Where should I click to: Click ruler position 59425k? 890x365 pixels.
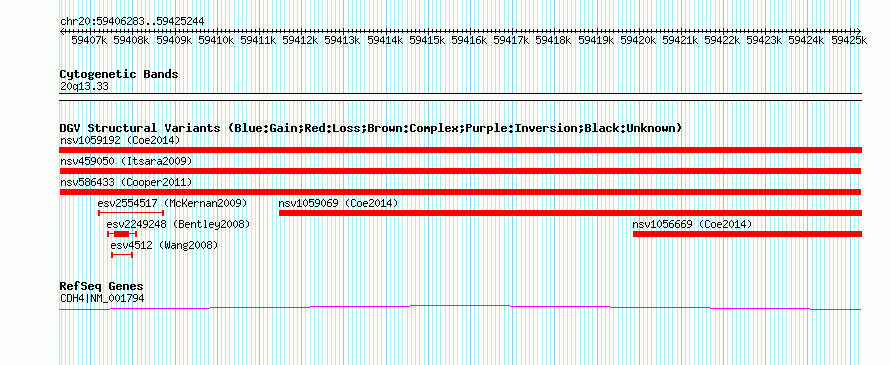pyautogui.click(x=849, y=40)
